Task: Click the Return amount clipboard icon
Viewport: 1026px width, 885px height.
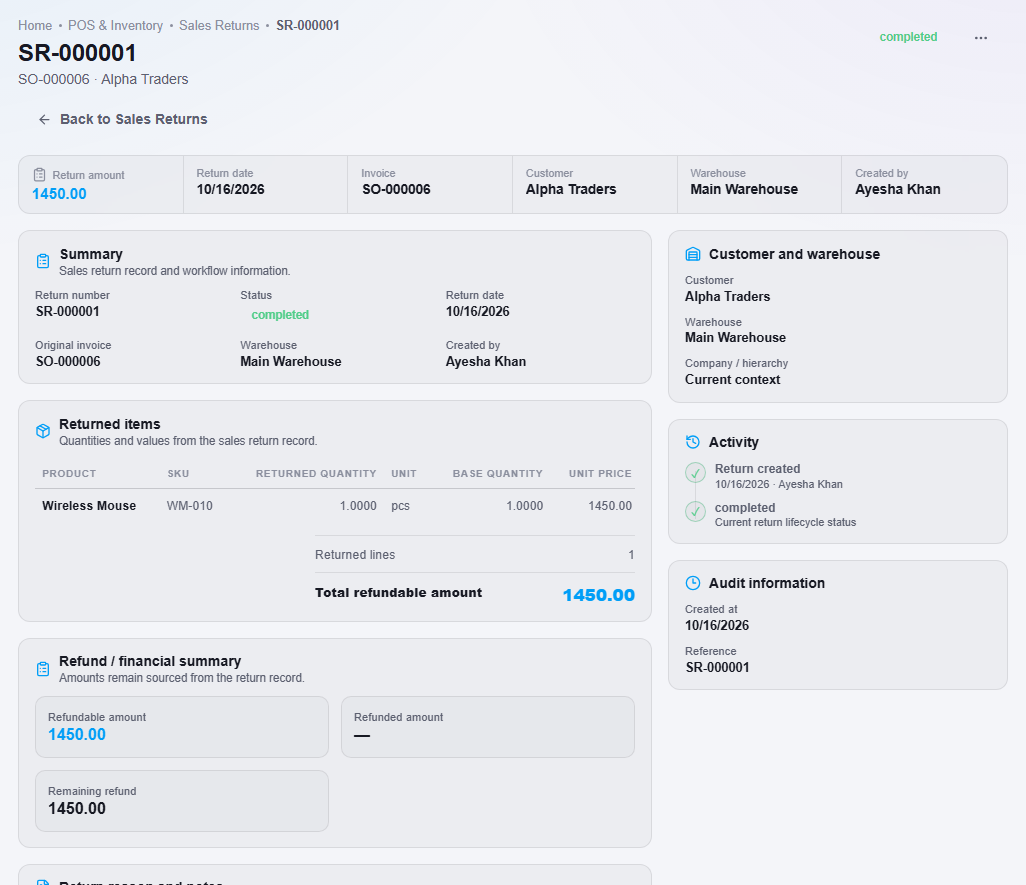Action: tap(39, 175)
